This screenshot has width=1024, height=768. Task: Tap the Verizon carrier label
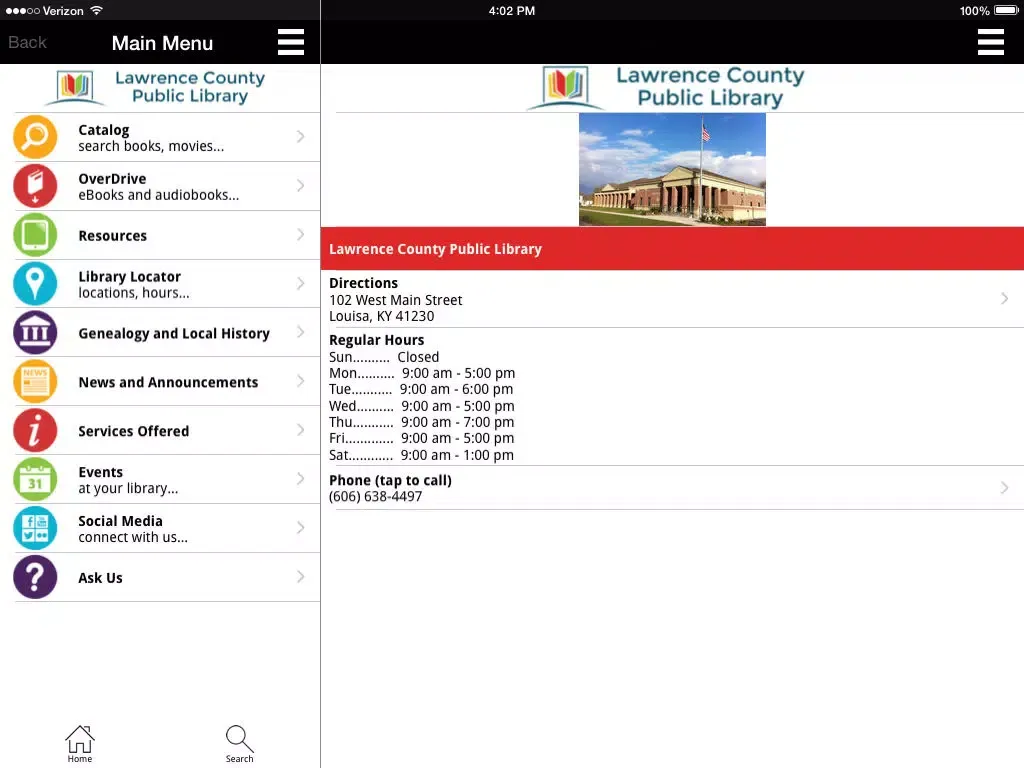(63, 10)
